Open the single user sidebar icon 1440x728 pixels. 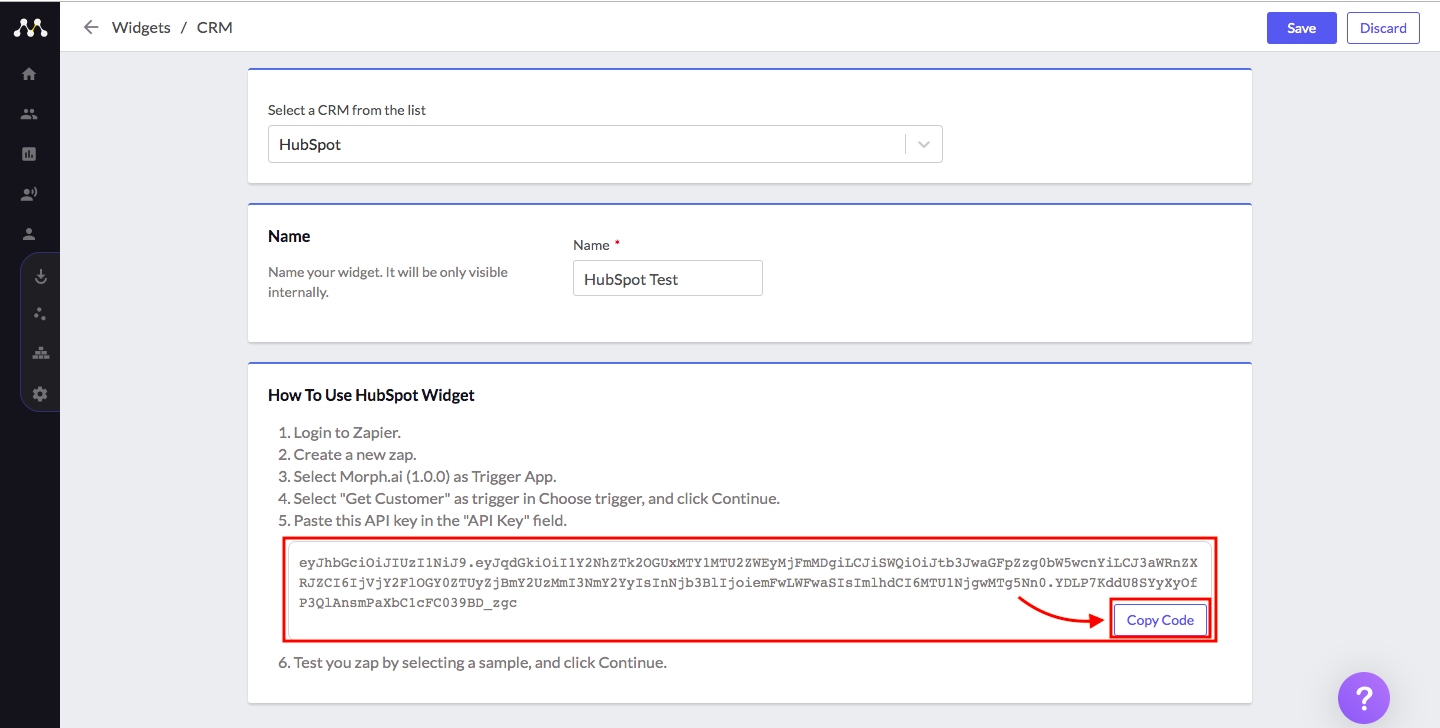tap(29, 234)
